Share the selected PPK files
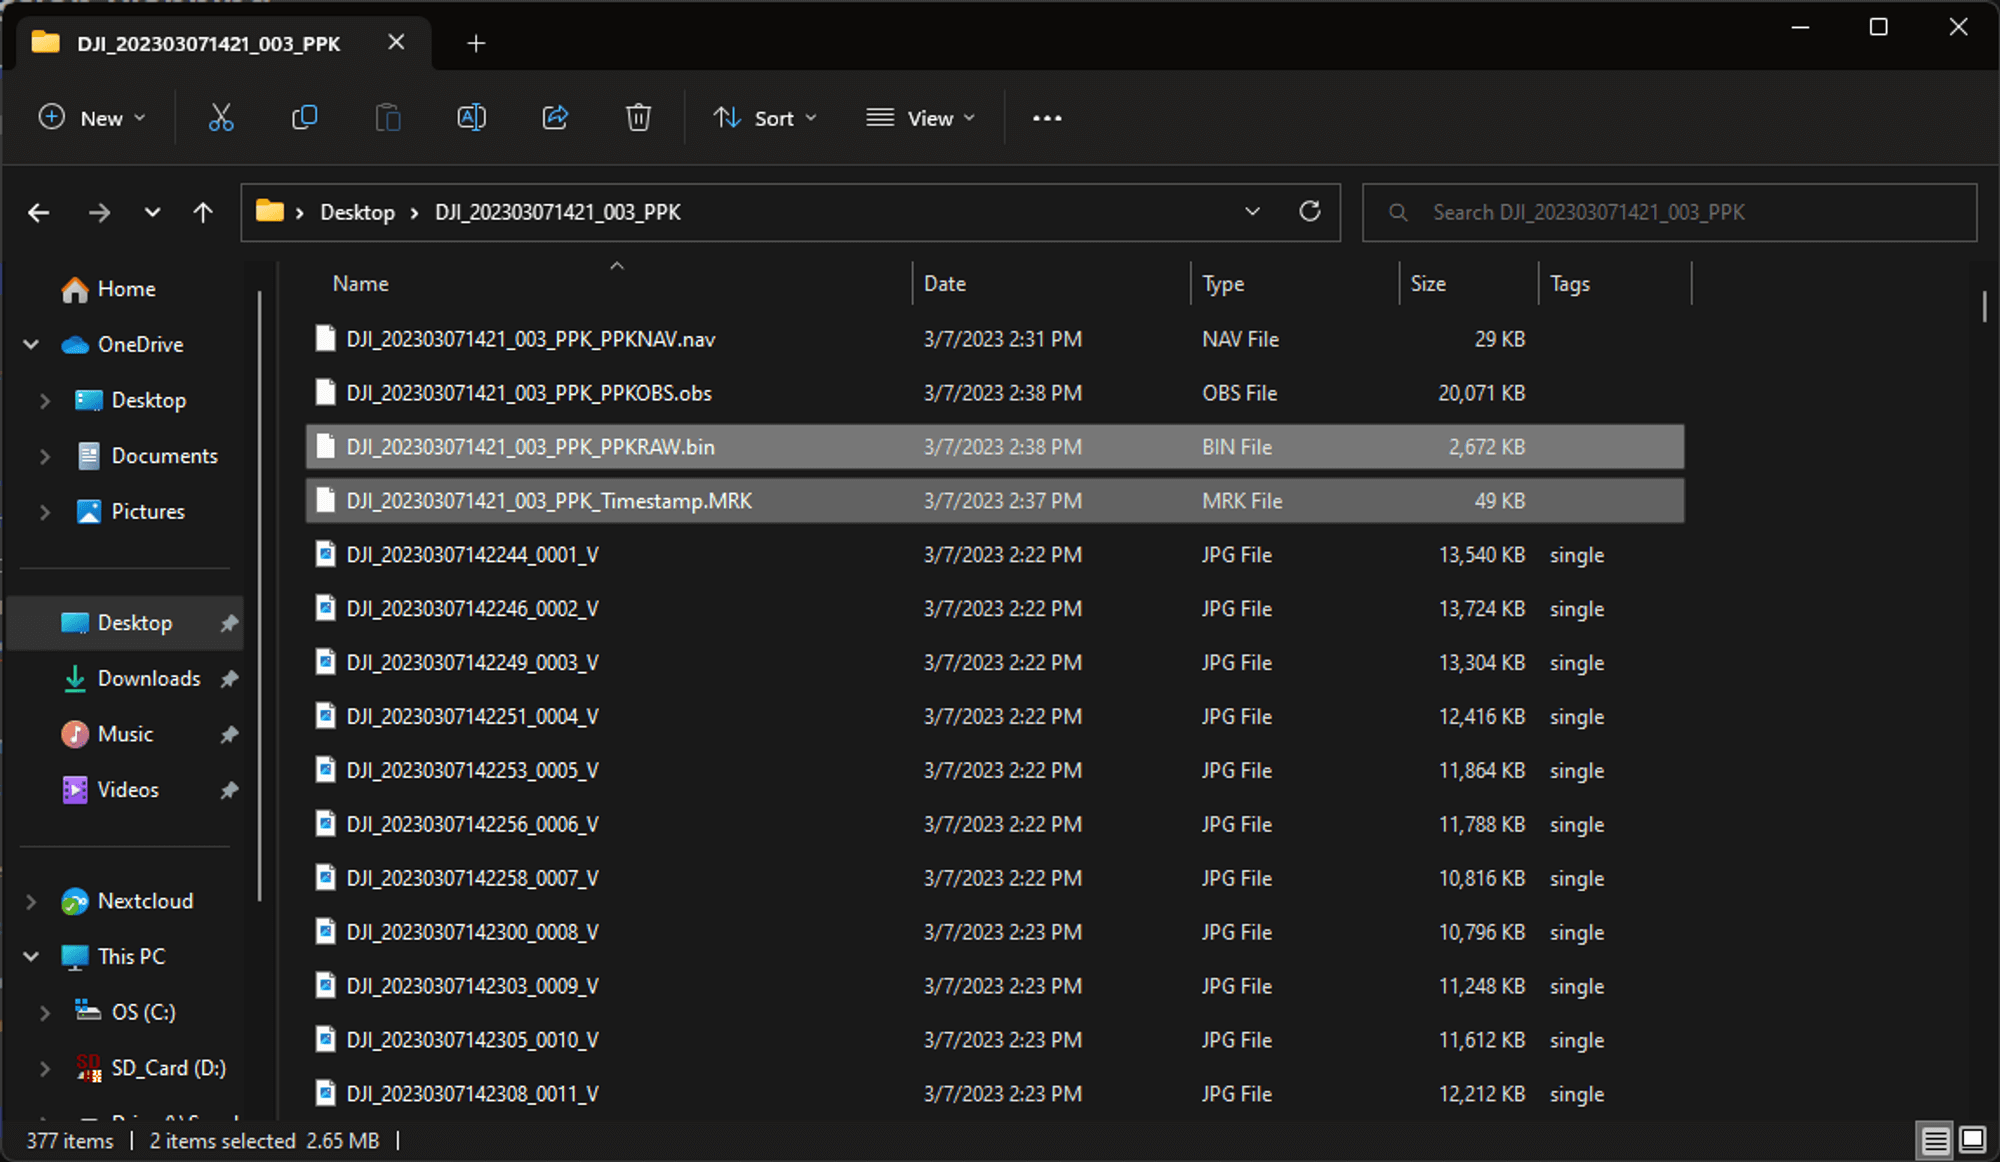Viewport: 2000px width, 1162px height. [x=555, y=117]
